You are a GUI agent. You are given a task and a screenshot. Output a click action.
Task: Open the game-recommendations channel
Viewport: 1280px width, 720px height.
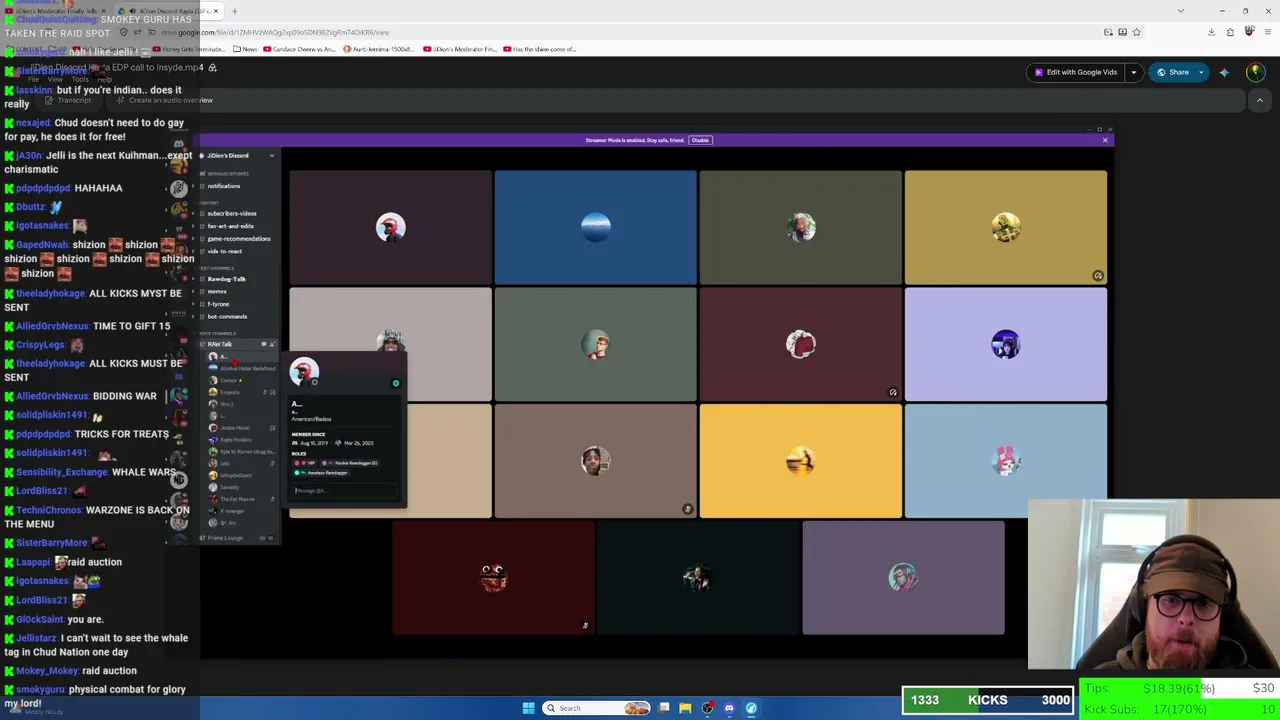(238, 239)
